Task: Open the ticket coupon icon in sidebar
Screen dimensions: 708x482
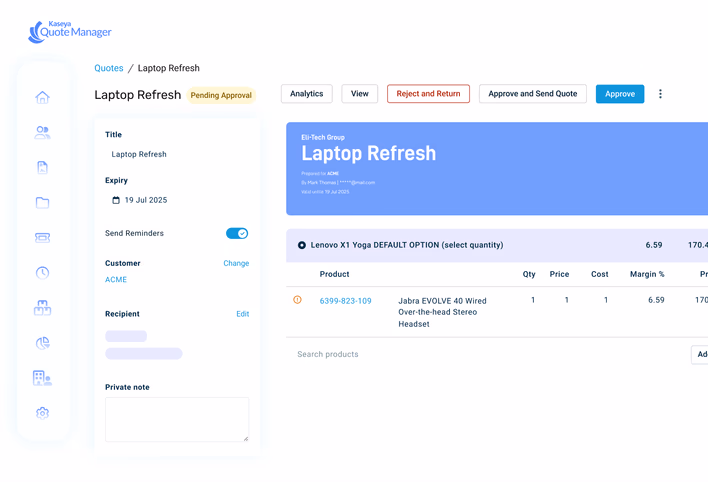Action: pos(42,238)
